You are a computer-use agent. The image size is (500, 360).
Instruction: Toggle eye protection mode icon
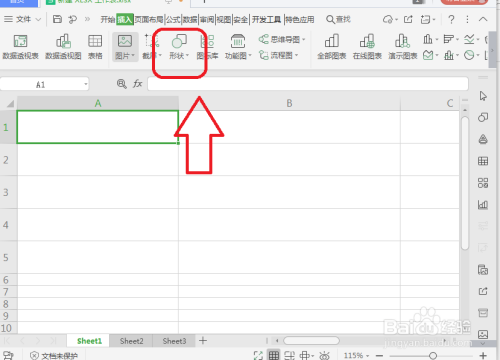pyautogui.click(x=324, y=356)
